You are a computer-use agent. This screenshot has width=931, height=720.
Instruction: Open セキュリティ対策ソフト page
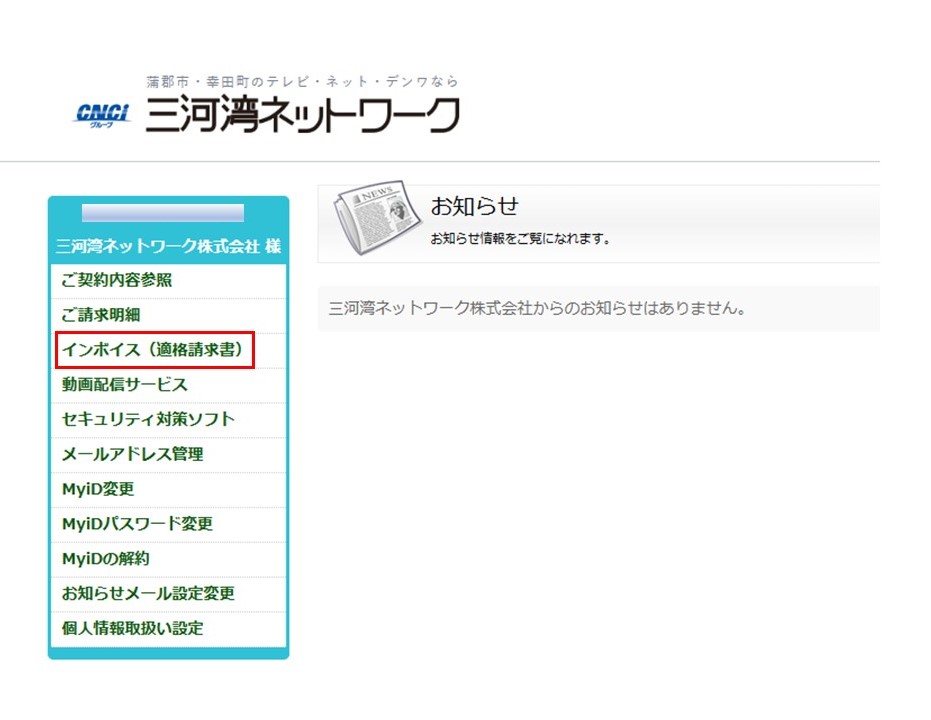click(x=148, y=419)
